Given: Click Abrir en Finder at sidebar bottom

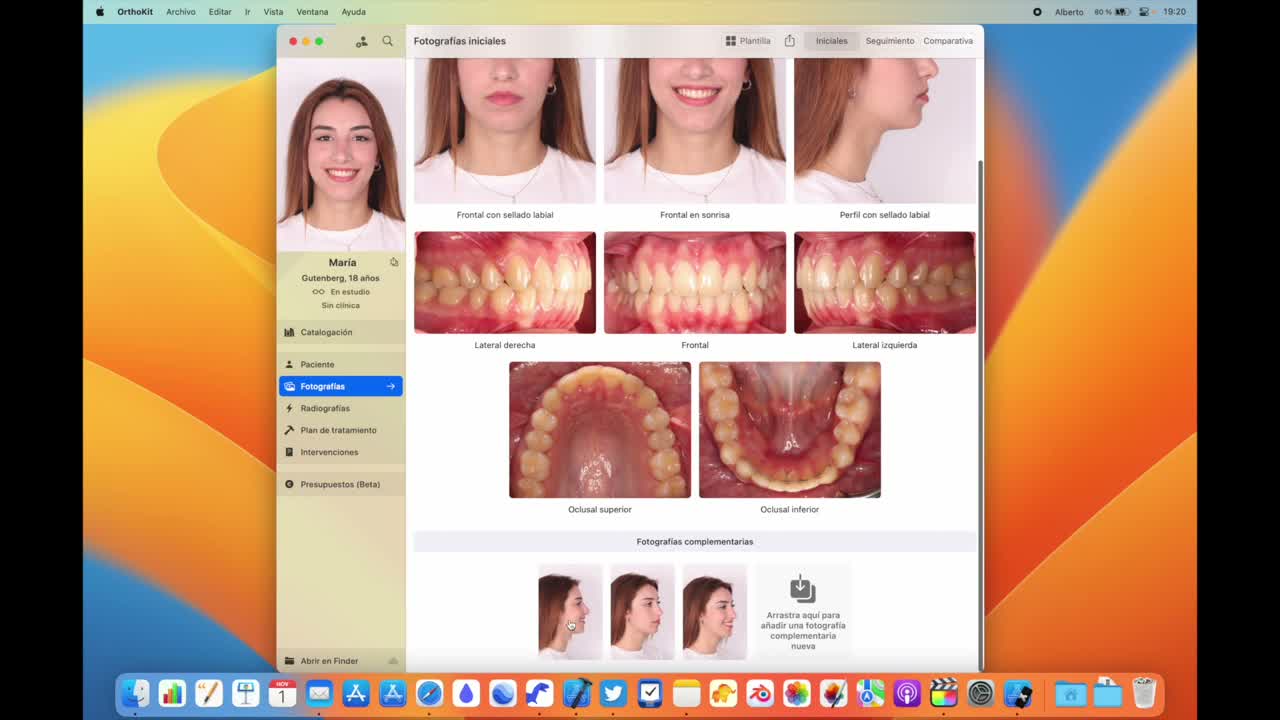Looking at the screenshot, I should point(329,661).
